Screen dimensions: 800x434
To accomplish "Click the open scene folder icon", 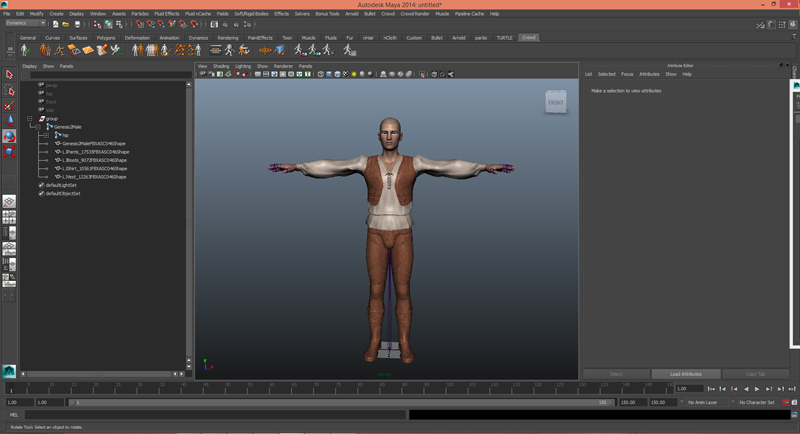I will click(x=65, y=24).
